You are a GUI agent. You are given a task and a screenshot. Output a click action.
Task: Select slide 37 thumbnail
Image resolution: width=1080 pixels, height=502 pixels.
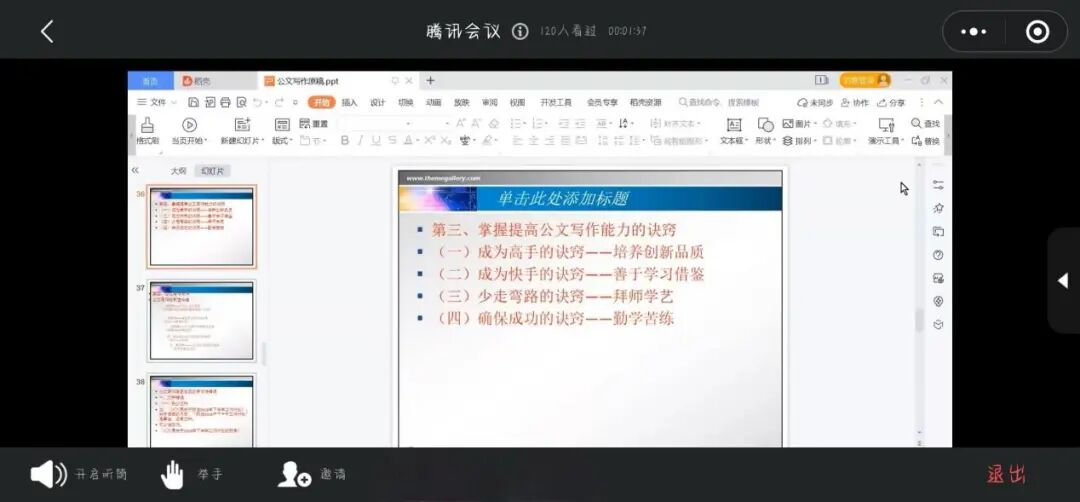pyautogui.click(x=202, y=321)
